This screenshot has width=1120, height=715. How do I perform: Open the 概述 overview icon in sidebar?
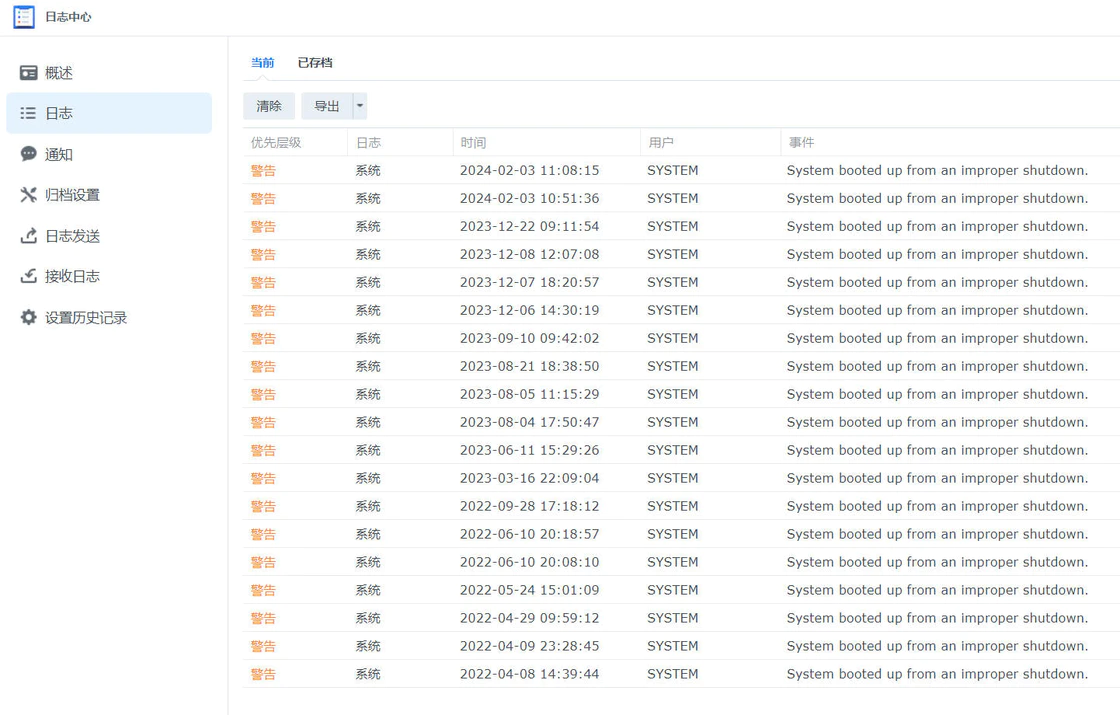(29, 73)
